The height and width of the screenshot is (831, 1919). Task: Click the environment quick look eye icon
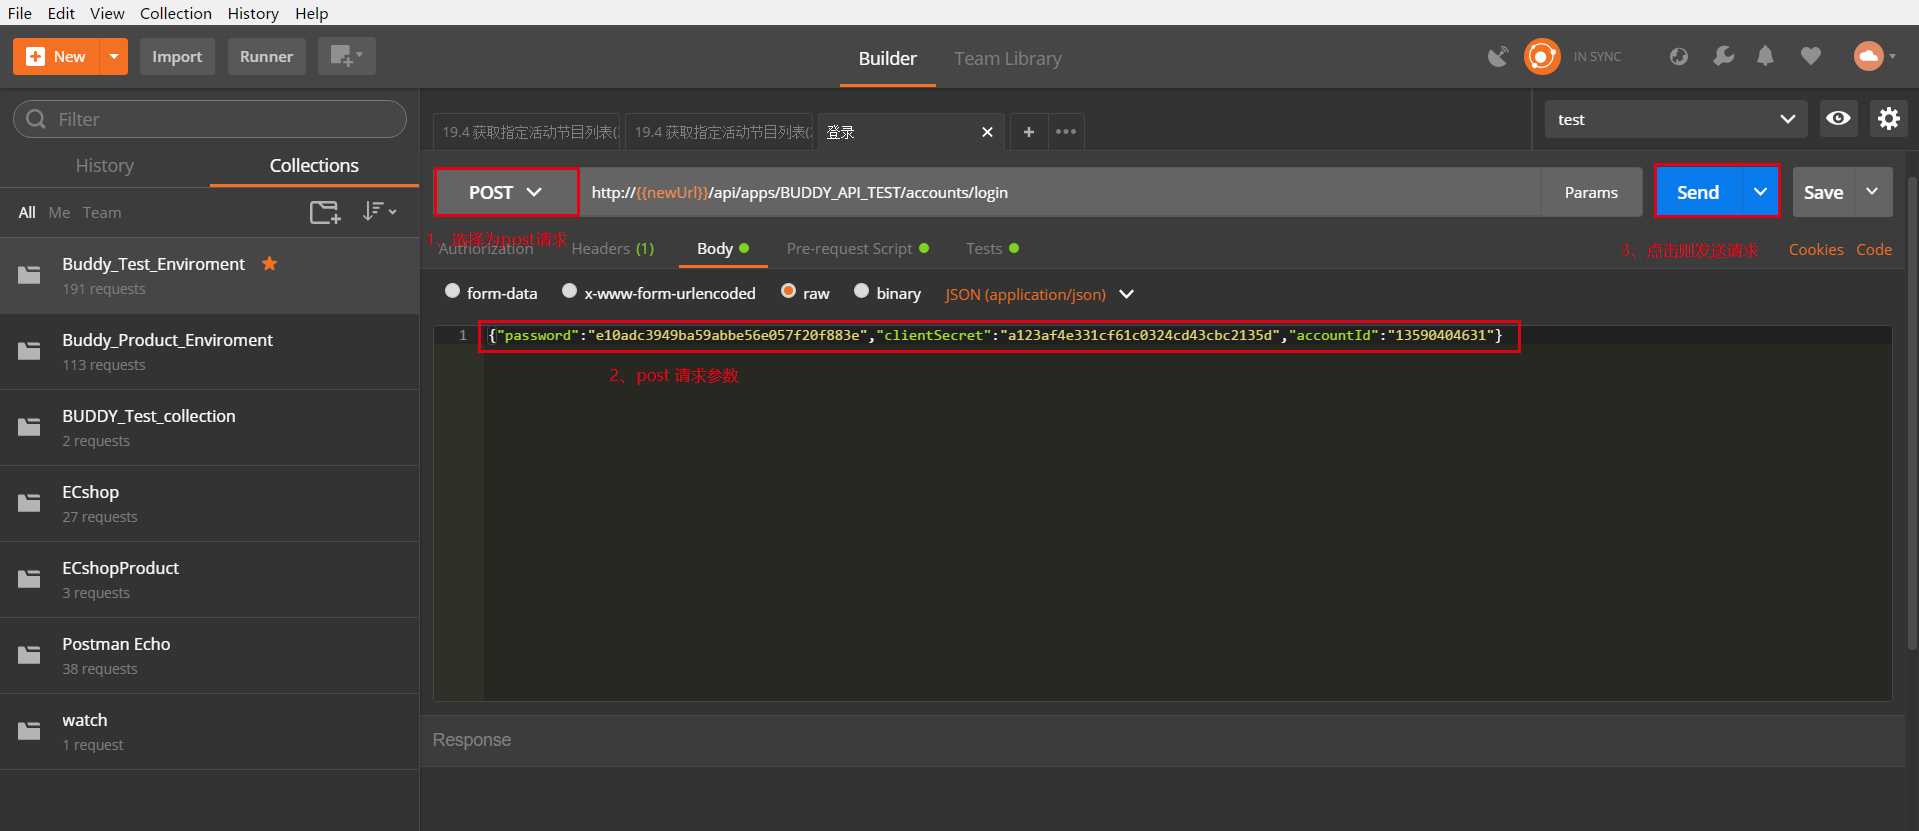[1837, 119]
